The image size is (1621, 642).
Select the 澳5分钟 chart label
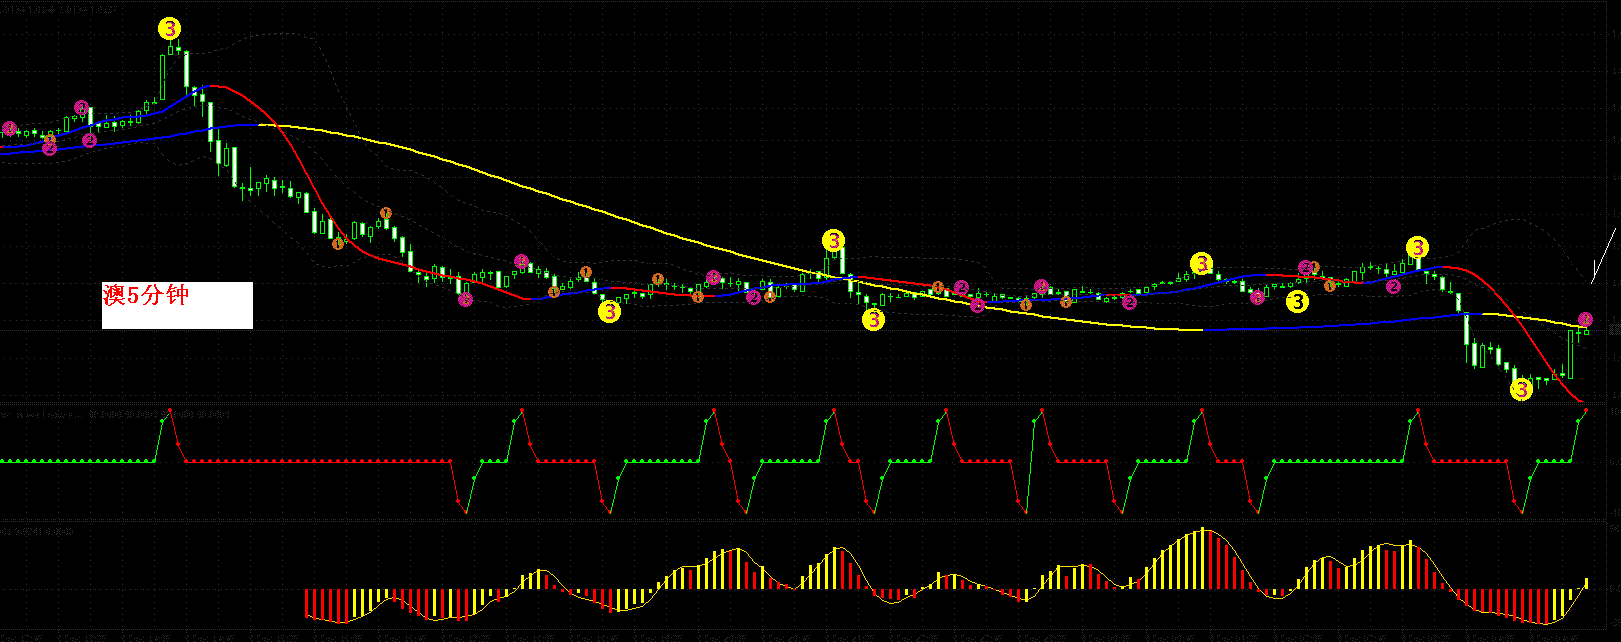tap(177, 304)
